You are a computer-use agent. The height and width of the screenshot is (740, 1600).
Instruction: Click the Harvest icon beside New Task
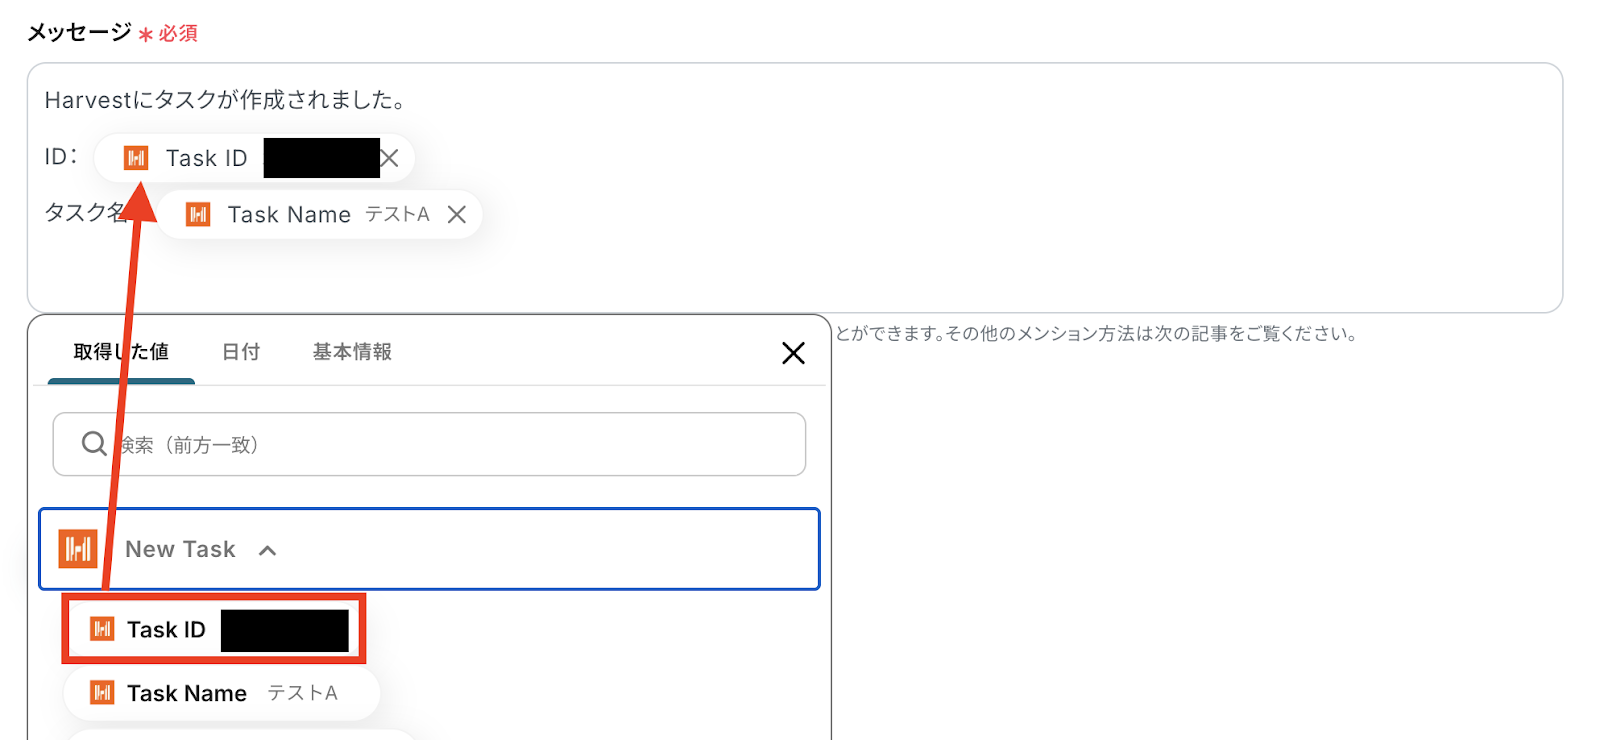point(78,549)
